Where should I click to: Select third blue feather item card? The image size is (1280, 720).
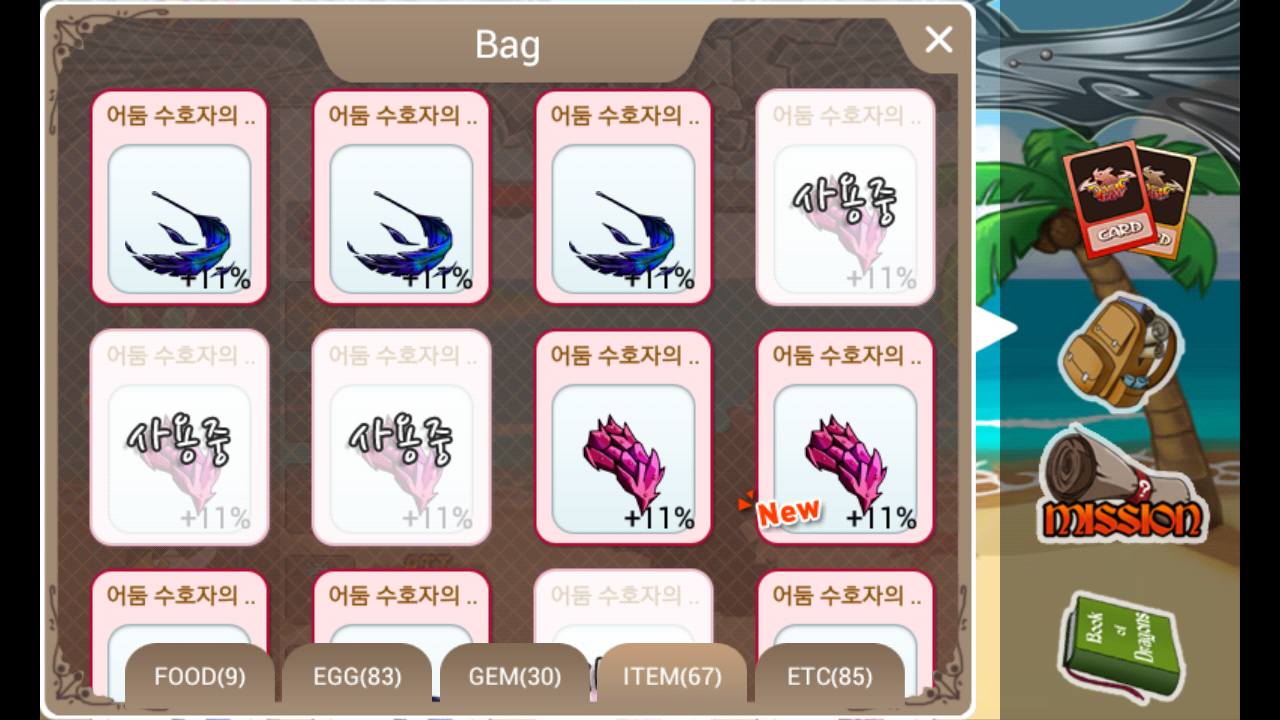coord(624,198)
